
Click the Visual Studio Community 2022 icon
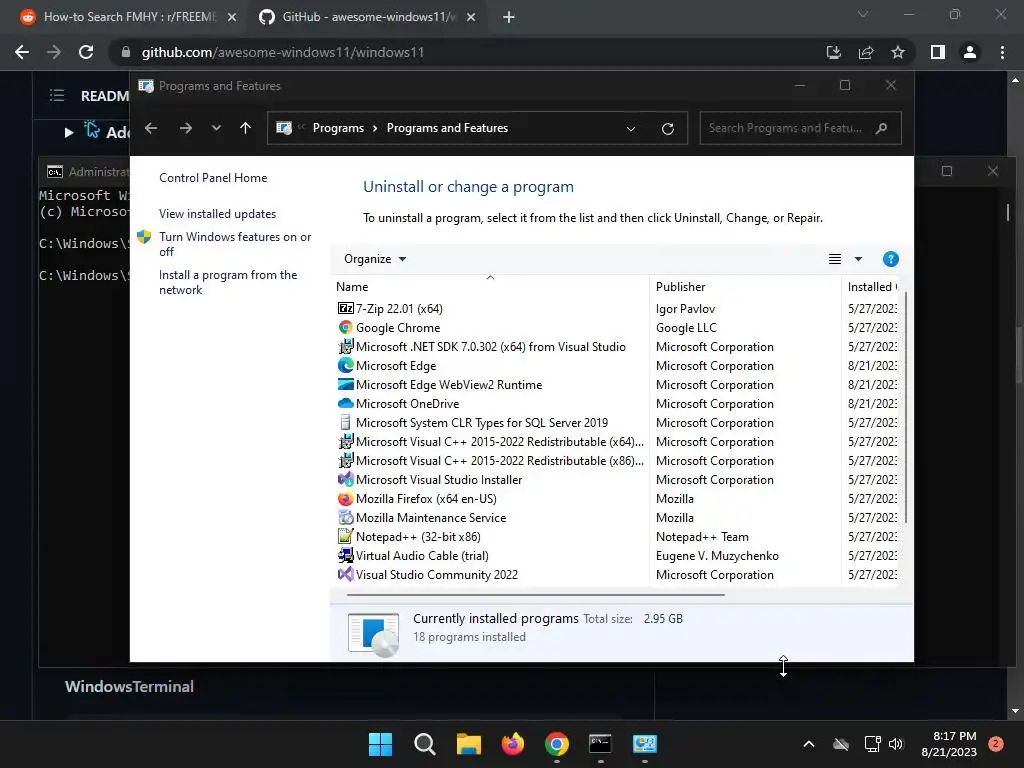point(345,574)
